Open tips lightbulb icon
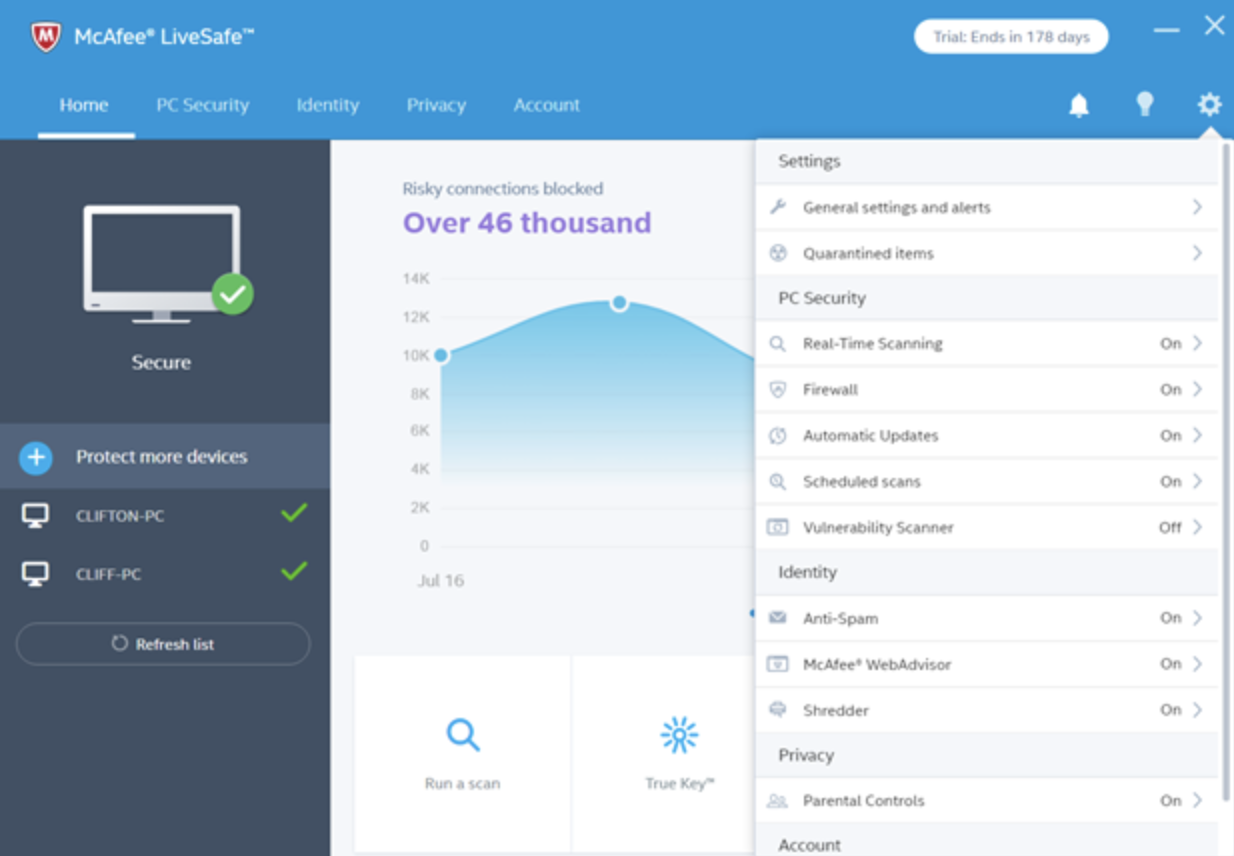This screenshot has height=856, width=1234. (1145, 104)
